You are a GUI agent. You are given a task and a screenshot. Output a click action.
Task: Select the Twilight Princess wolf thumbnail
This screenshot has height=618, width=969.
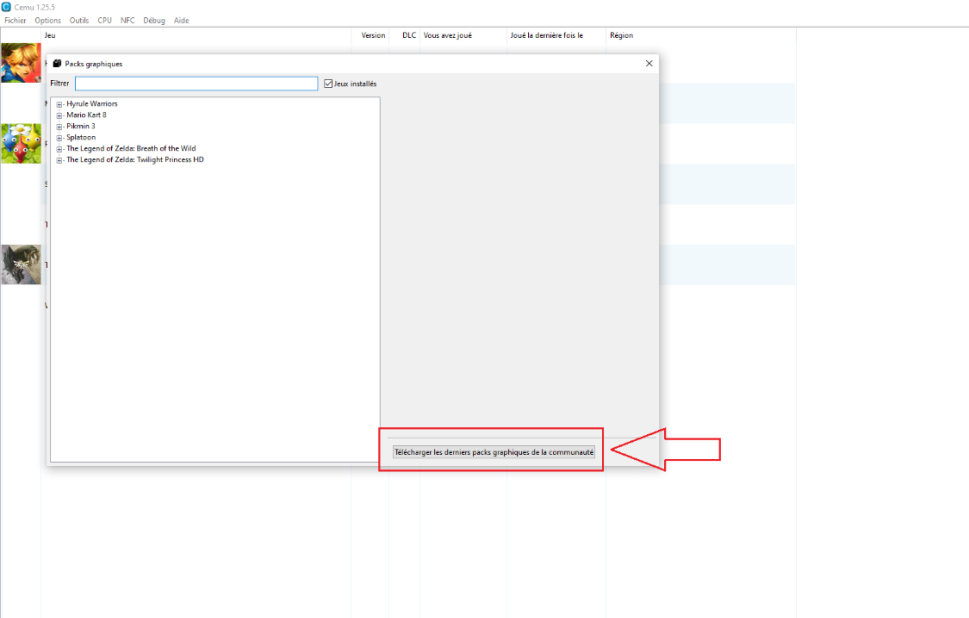coord(20,264)
